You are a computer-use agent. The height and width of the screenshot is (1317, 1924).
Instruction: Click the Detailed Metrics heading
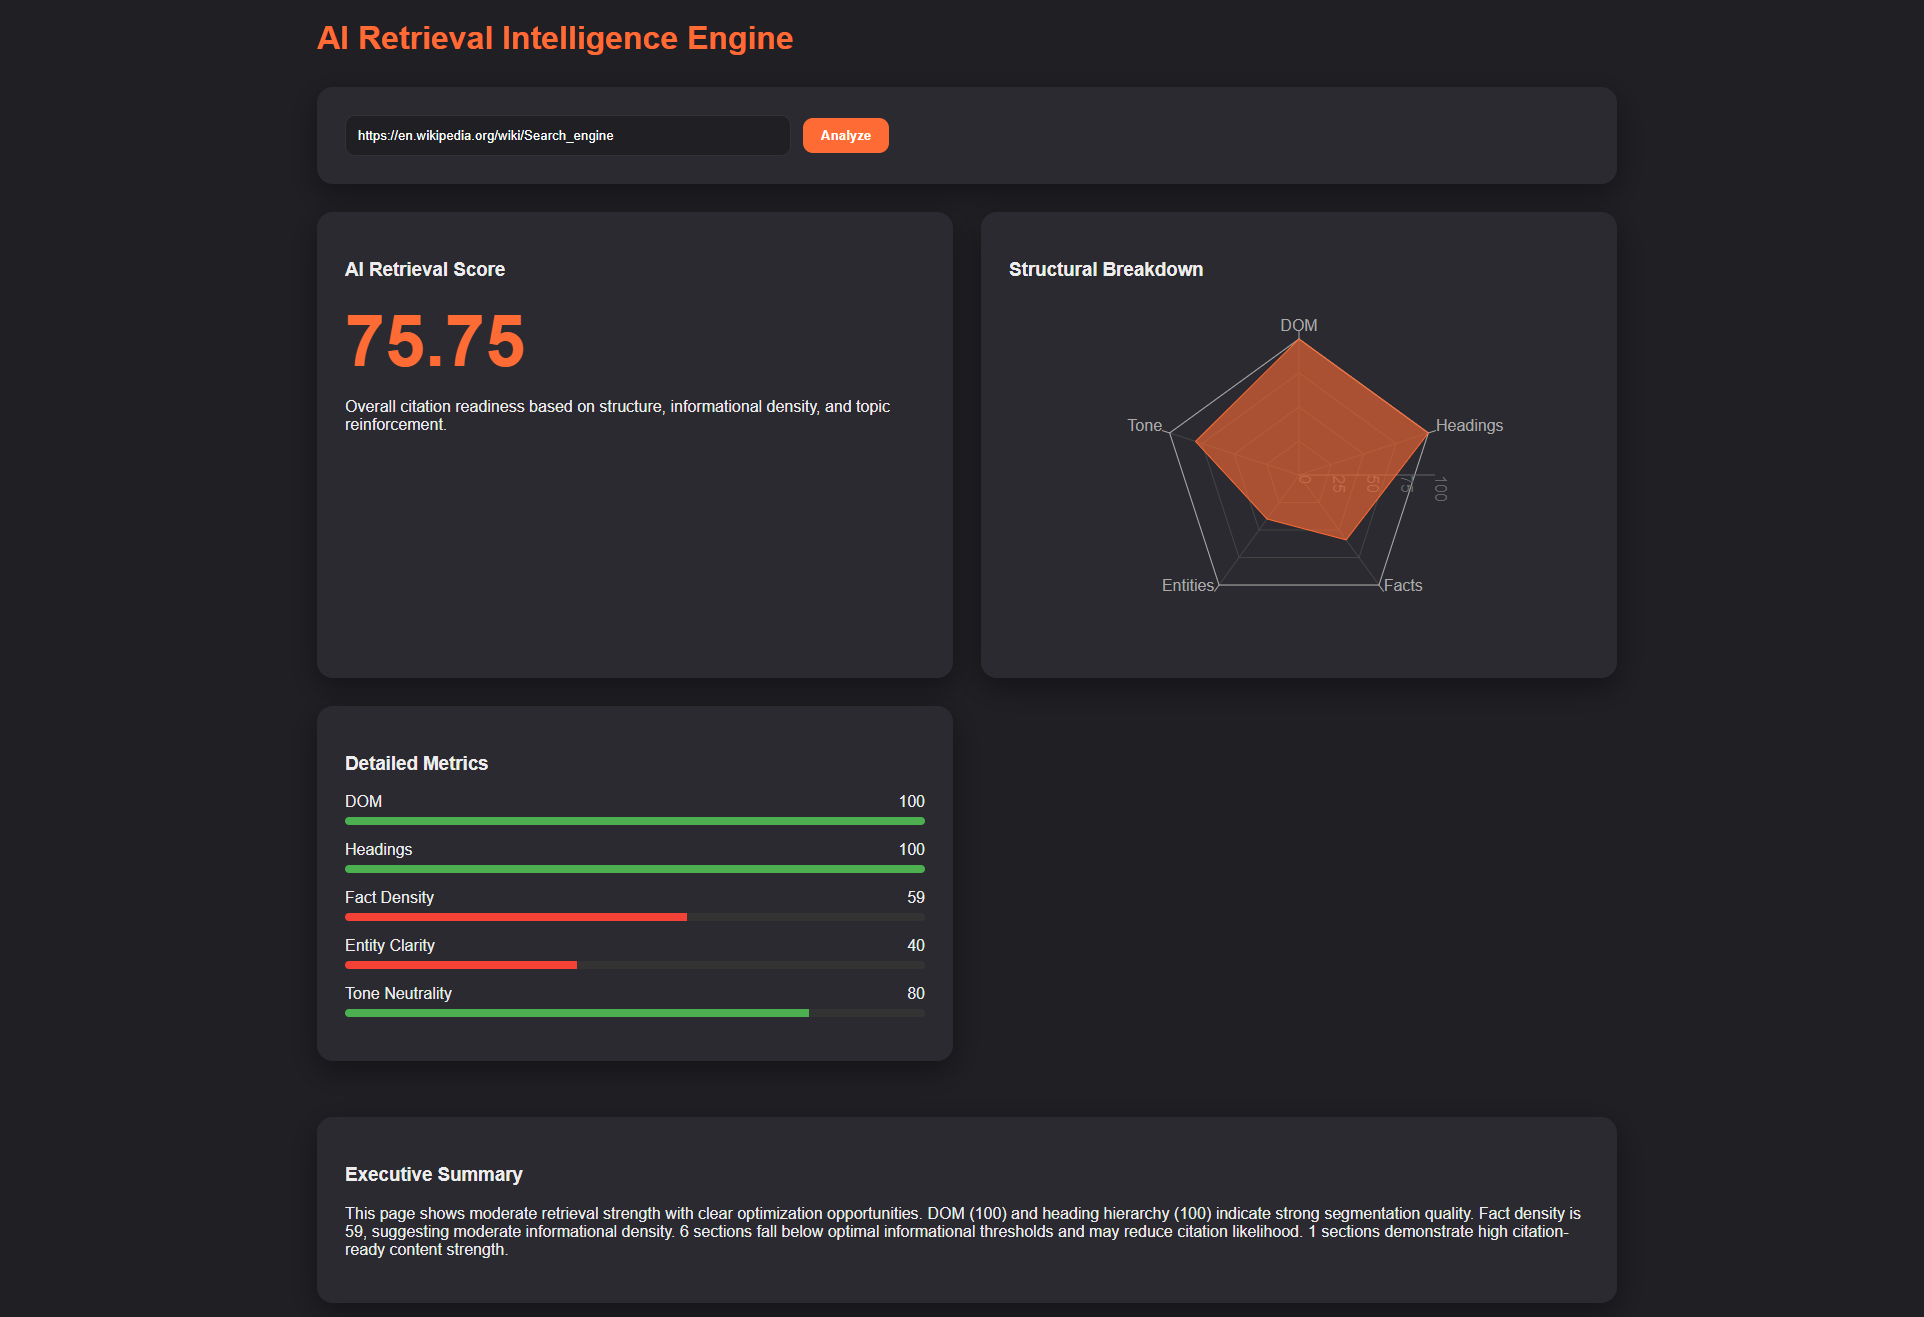pyautogui.click(x=416, y=763)
